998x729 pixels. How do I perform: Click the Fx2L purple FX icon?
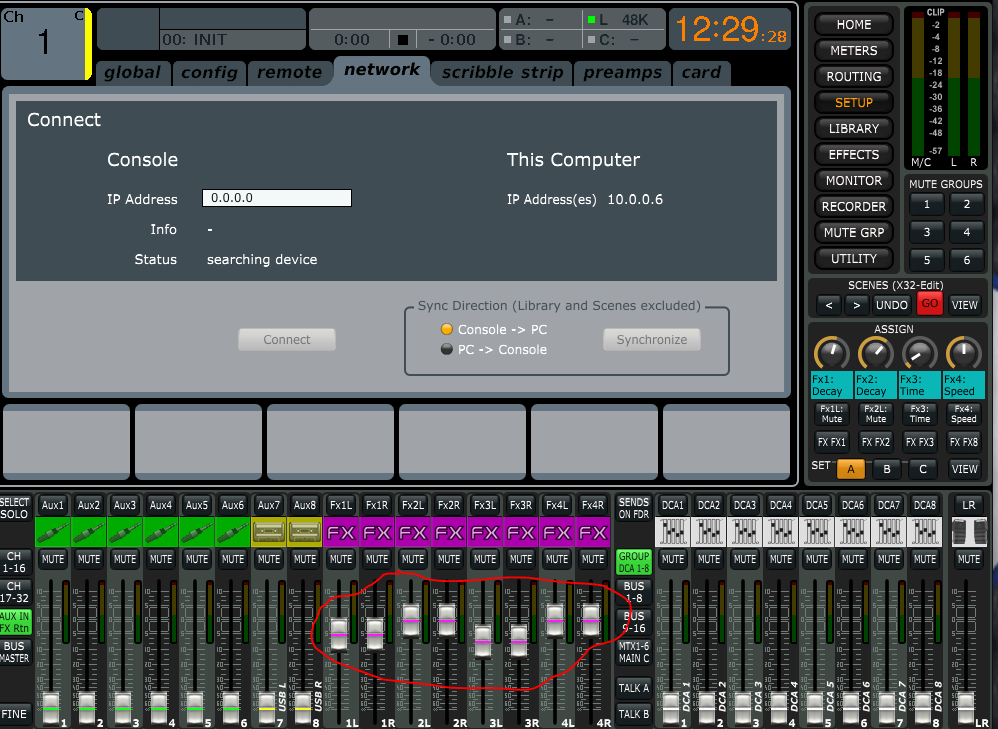[412, 532]
